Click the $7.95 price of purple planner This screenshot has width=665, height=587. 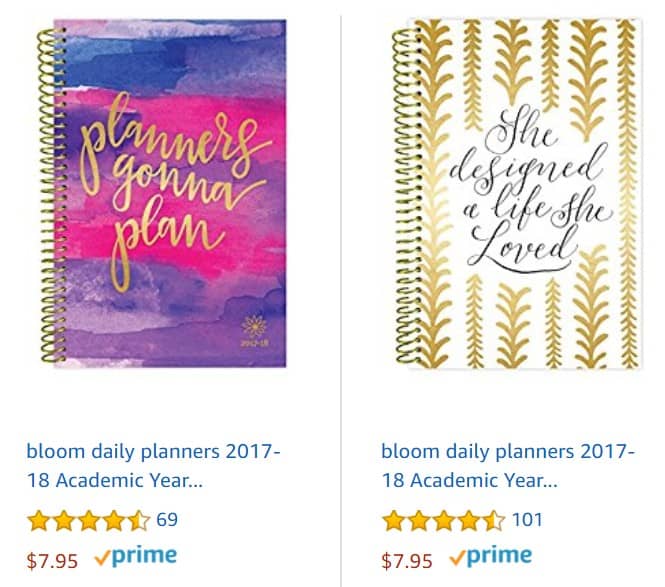52,560
